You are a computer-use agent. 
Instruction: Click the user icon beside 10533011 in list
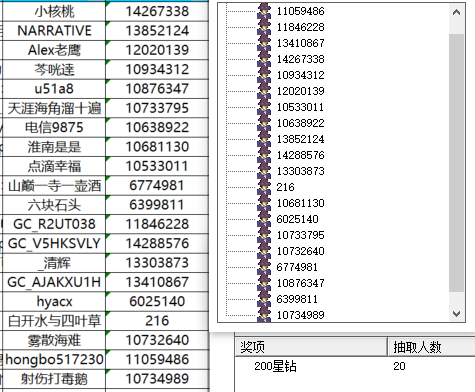point(264,107)
